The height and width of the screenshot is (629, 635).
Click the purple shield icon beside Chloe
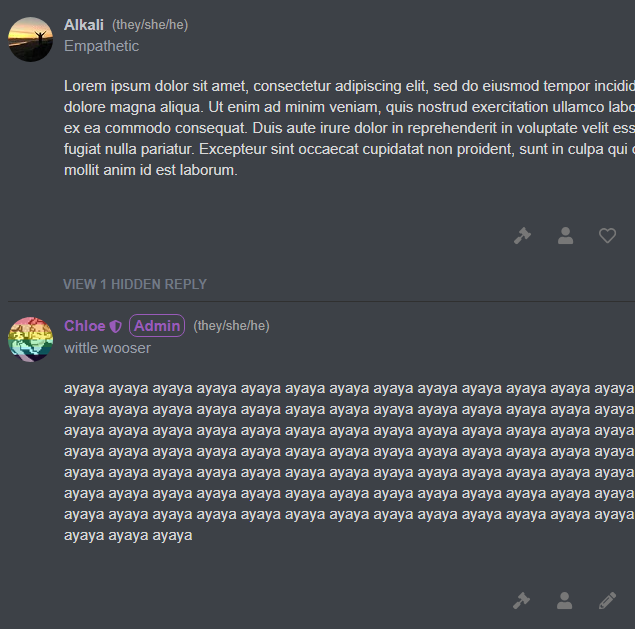116,326
